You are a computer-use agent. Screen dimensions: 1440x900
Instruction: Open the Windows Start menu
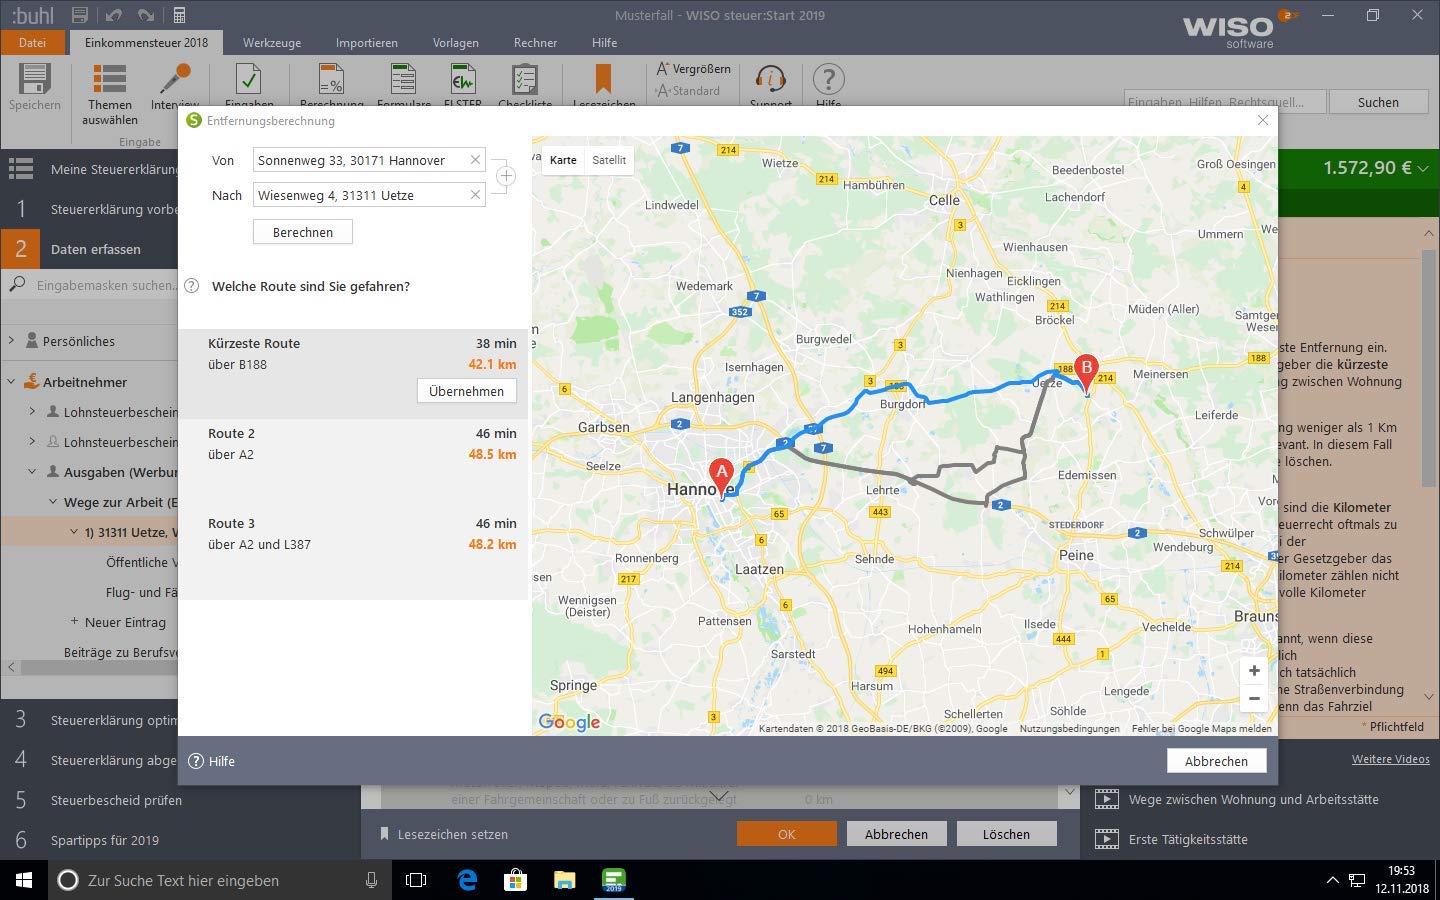[x=24, y=880]
